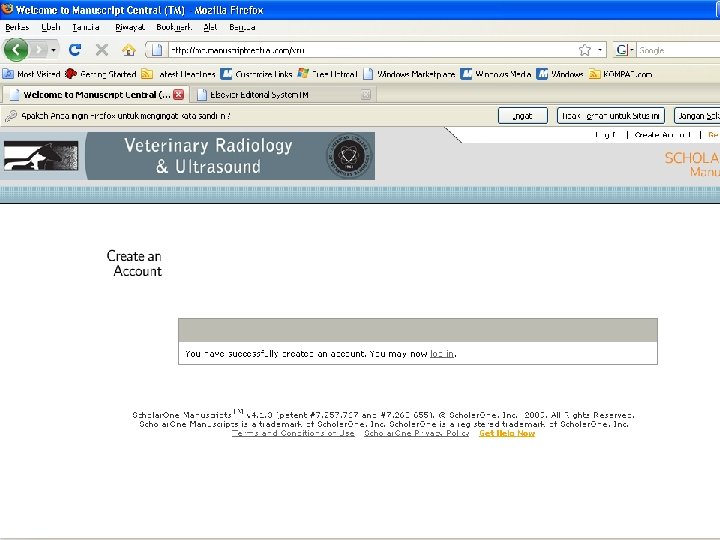Viewport: 720px width, 540px height.
Task: Open ScholarOne Privacy Policy link
Action: click(x=416, y=433)
